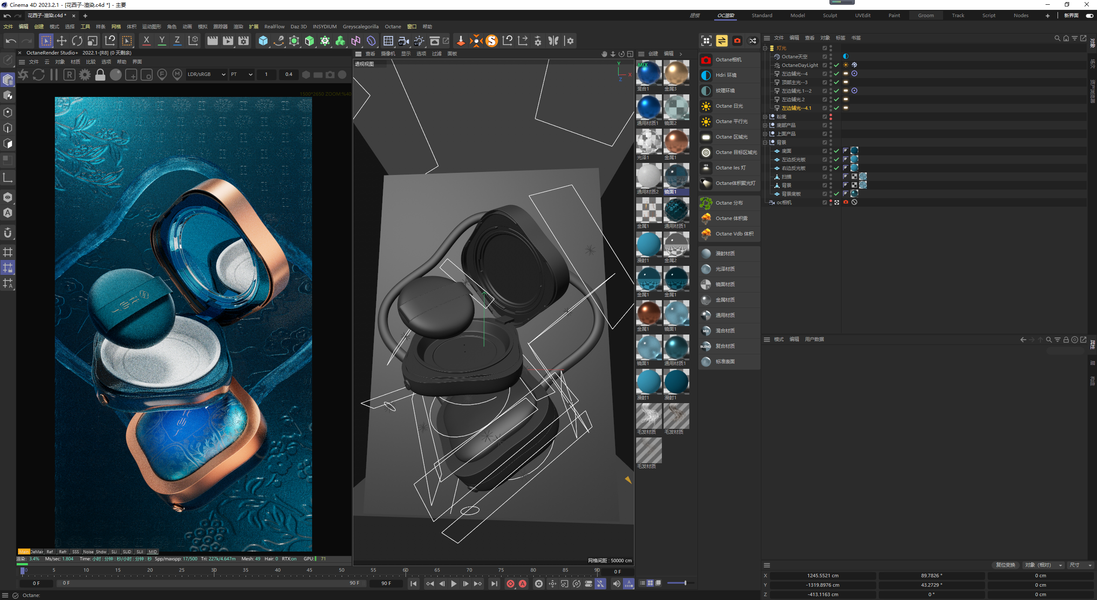The height and width of the screenshot is (600, 1097).
Task: Click the Live Selection tool icon
Action: coord(45,41)
